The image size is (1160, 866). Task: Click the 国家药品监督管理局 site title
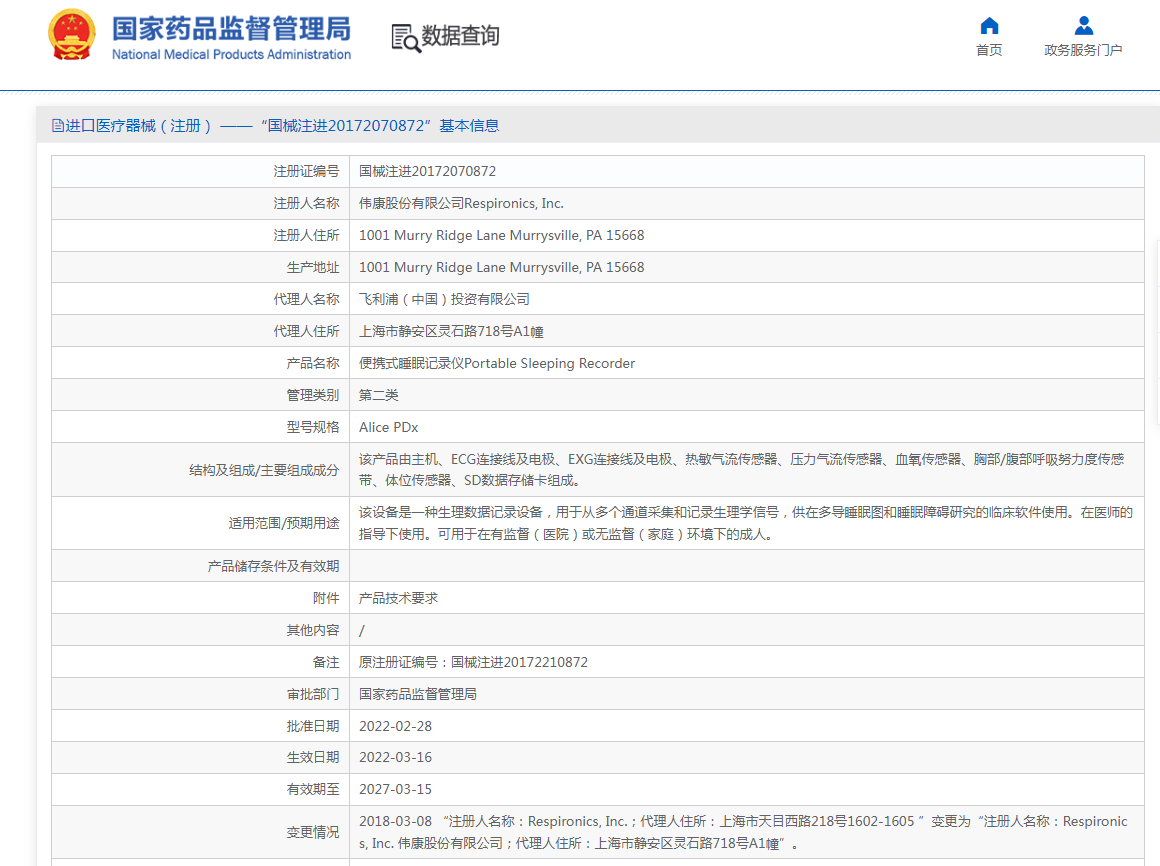click(x=232, y=29)
